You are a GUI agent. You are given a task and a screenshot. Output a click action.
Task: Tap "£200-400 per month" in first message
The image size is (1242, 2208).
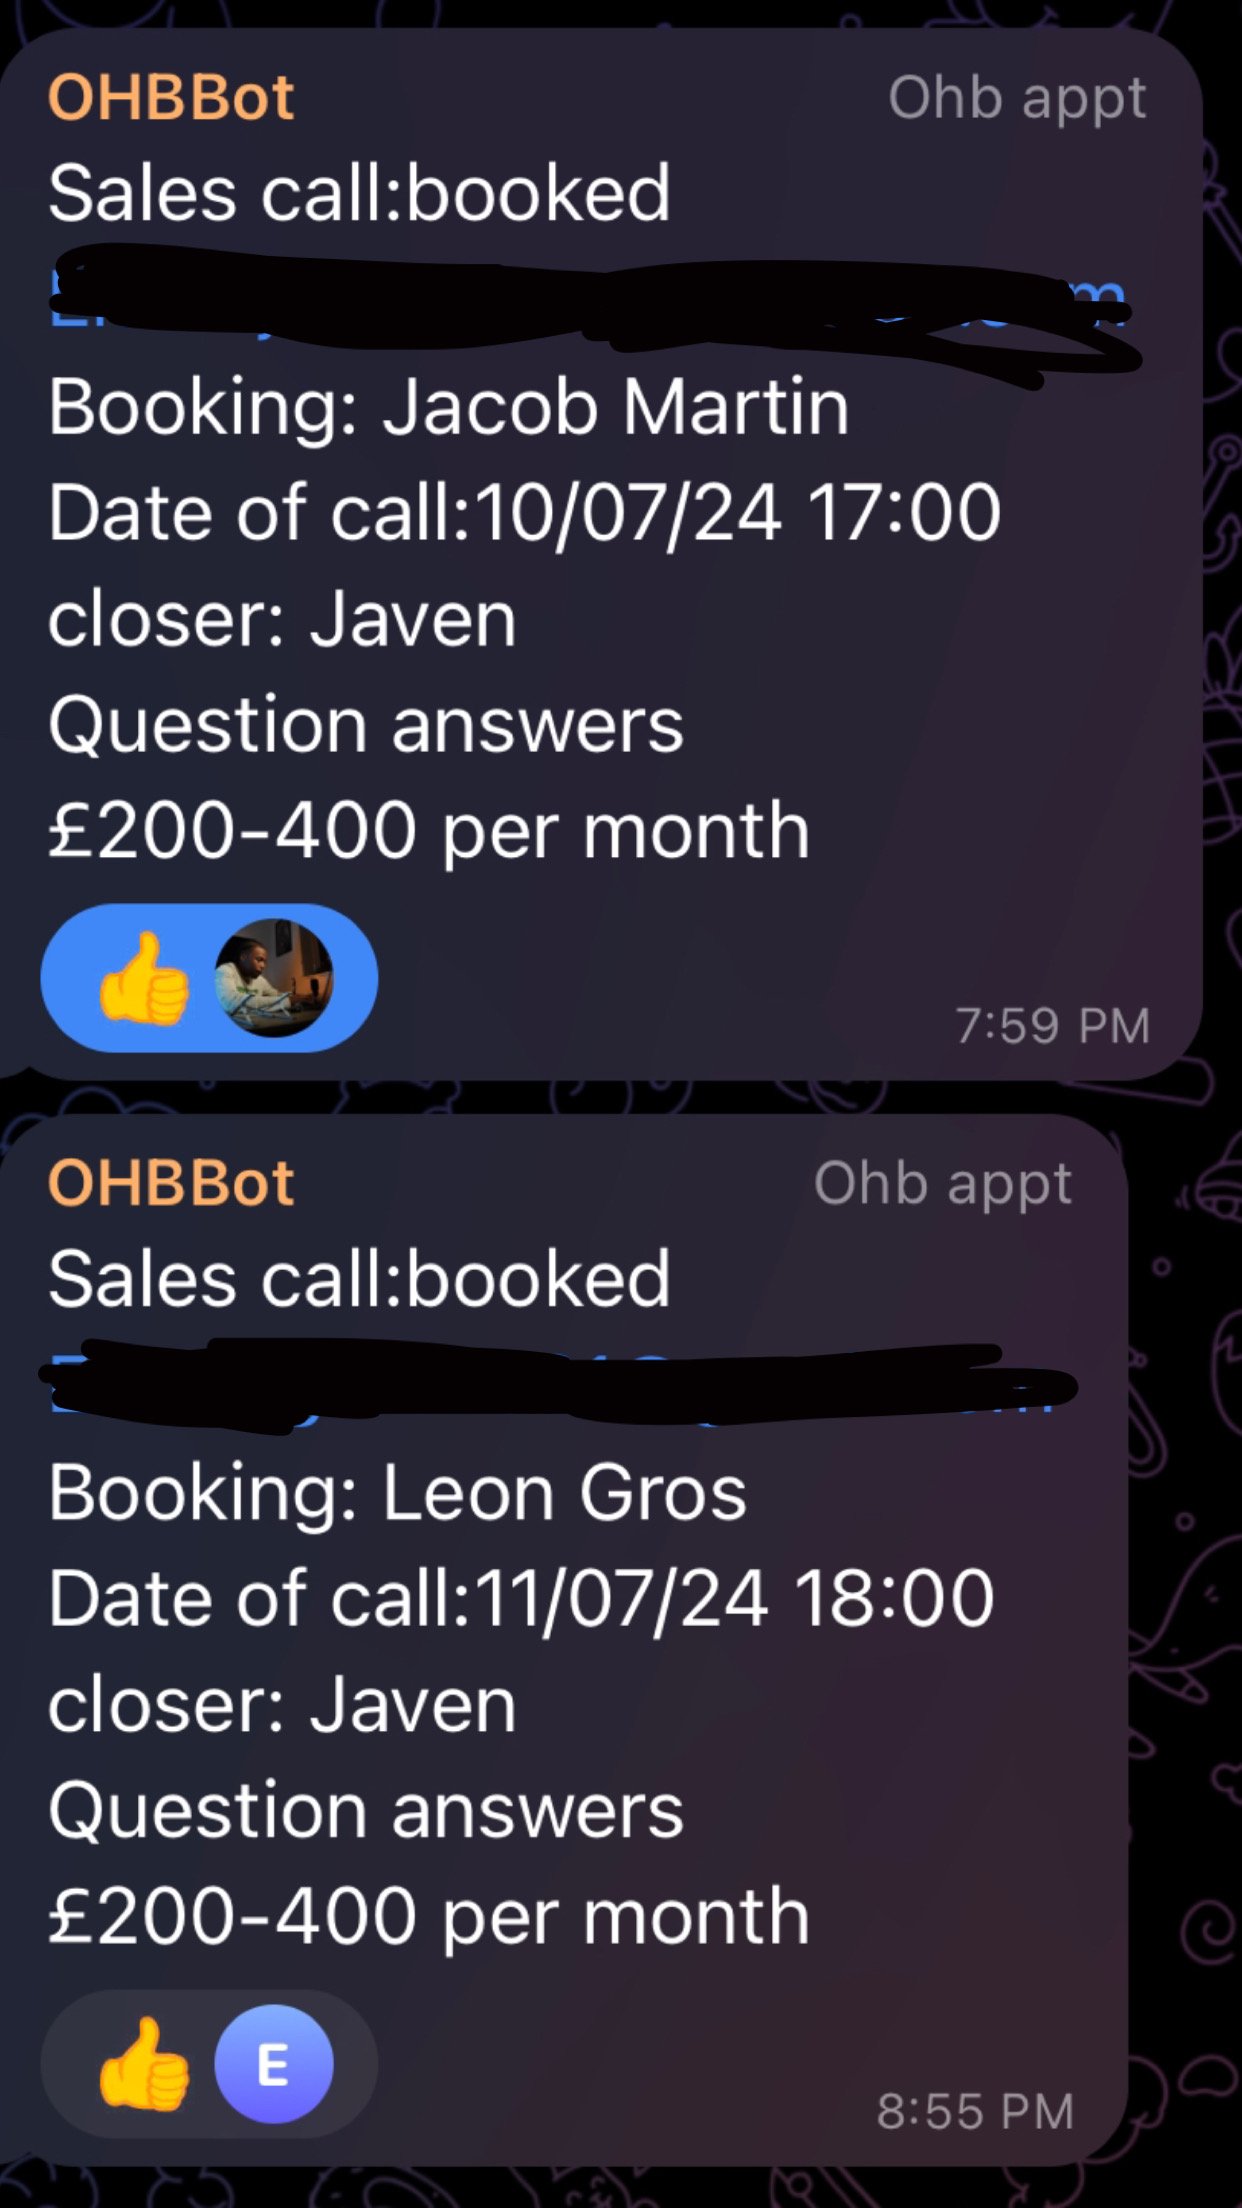pos(428,831)
